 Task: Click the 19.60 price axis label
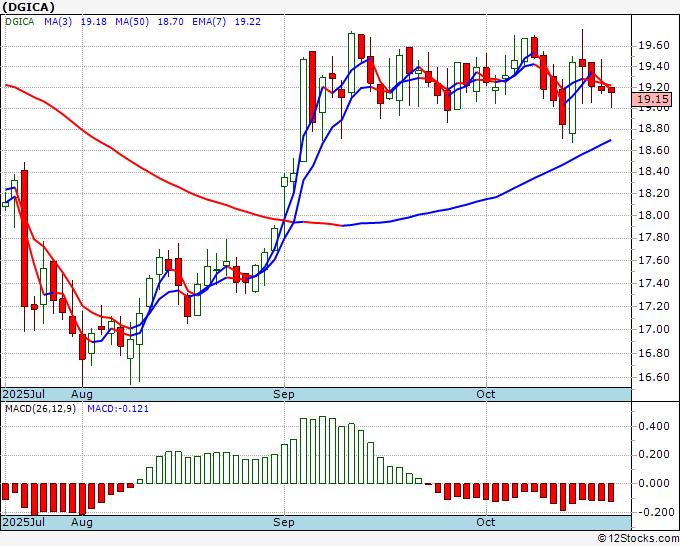coord(652,45)
